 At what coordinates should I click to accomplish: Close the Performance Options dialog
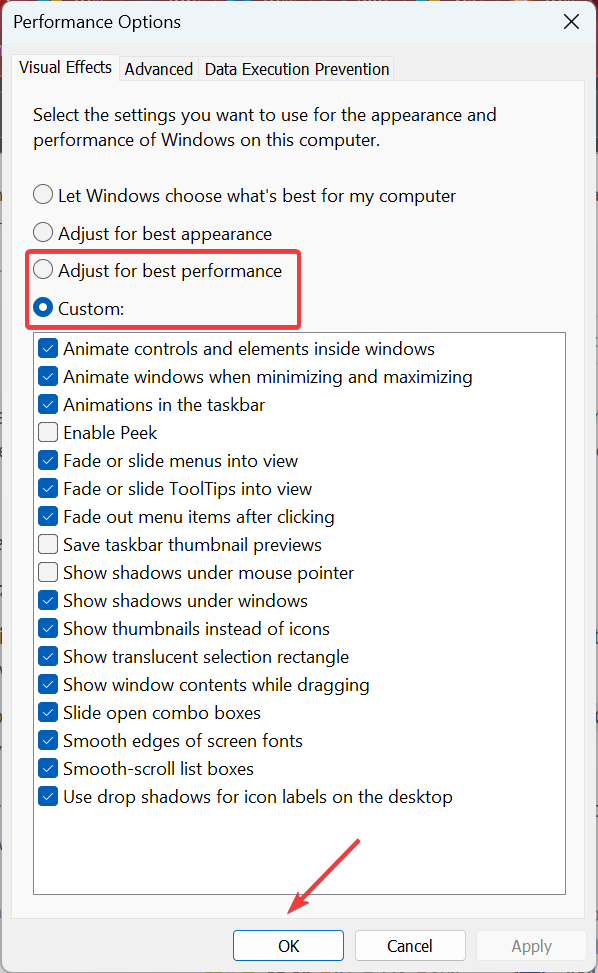(571, 22)
